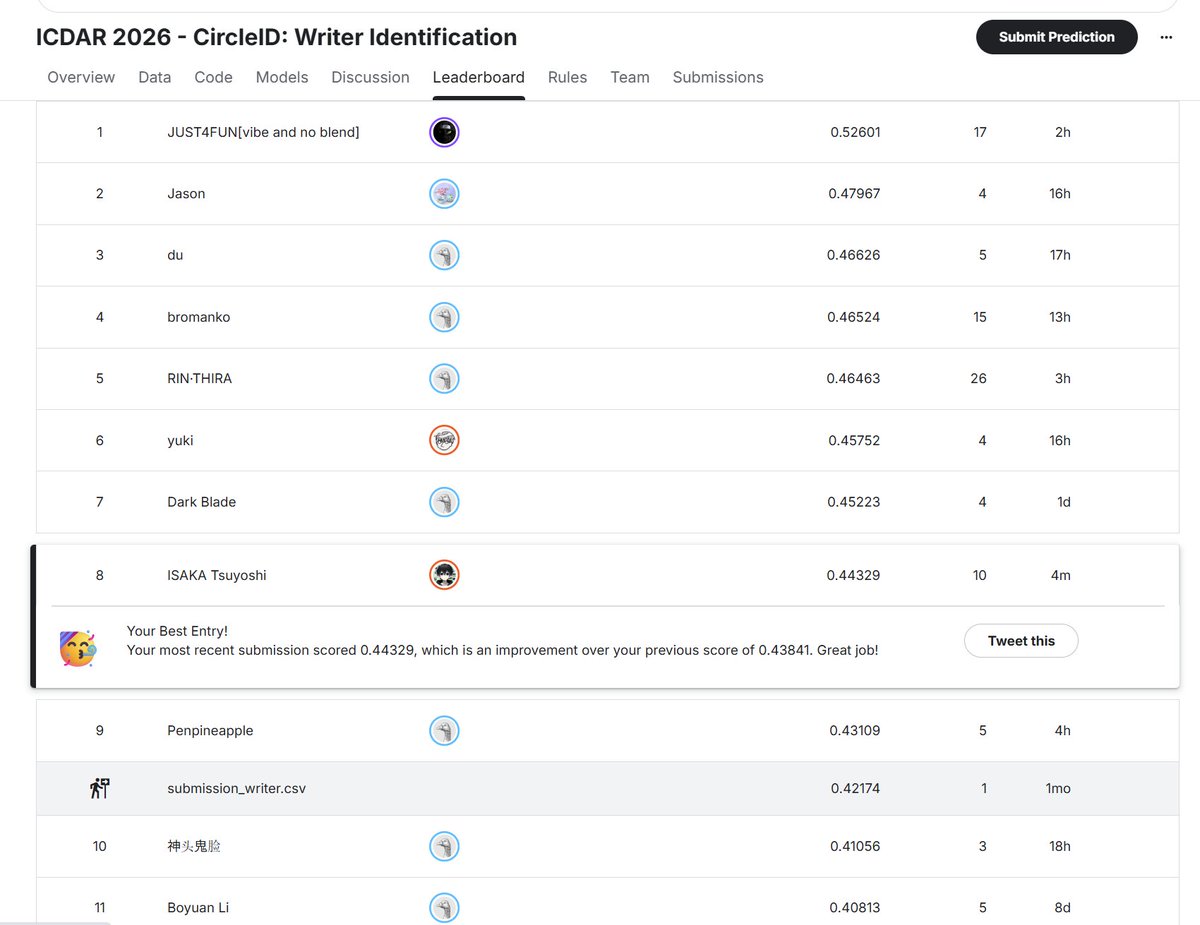Click the last submission time 4m
The image size is (1200, 925).
pos(1060,575)
